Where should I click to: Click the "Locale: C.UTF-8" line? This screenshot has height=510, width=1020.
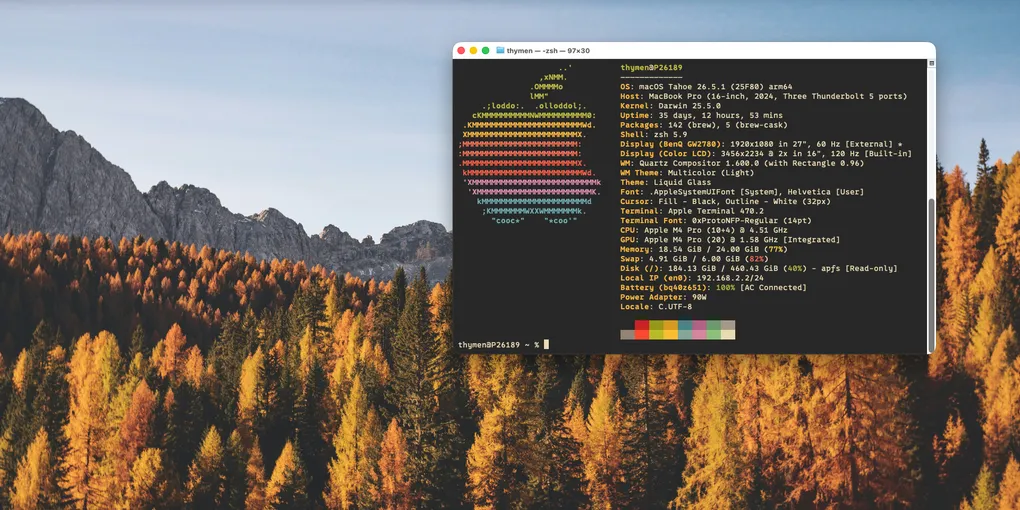[656, 306]
